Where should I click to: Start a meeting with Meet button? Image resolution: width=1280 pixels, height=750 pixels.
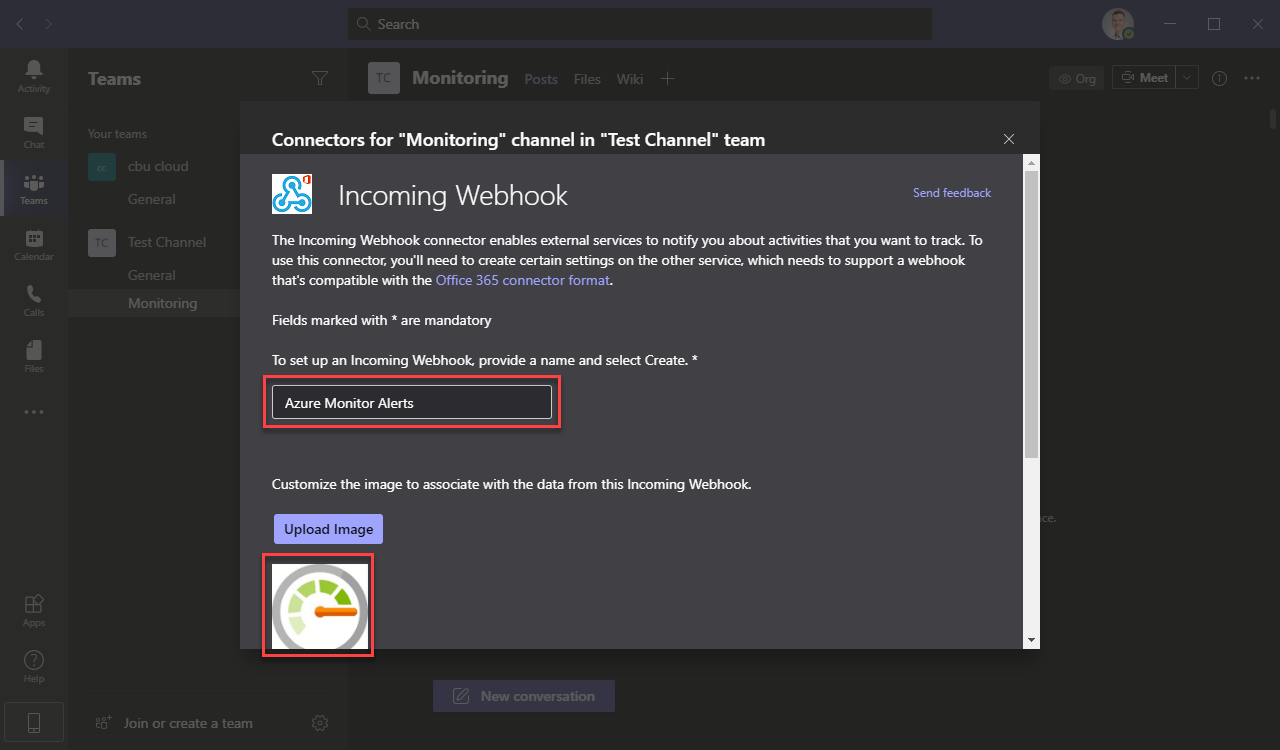coord(1144,78)
